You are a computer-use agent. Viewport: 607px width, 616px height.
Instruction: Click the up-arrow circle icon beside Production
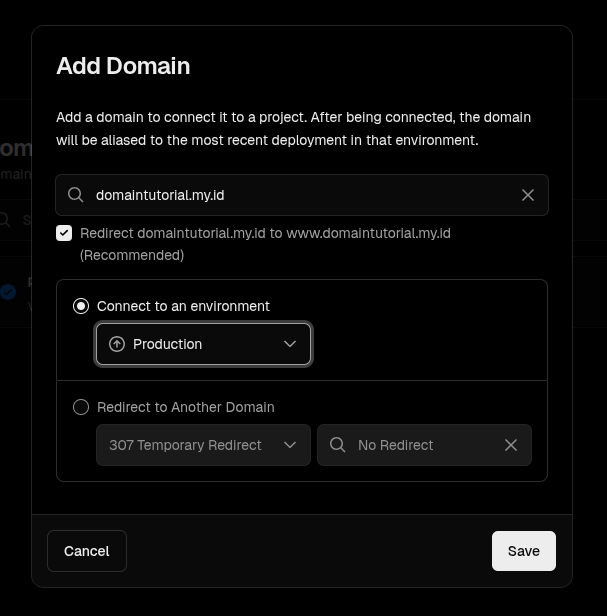117,344
